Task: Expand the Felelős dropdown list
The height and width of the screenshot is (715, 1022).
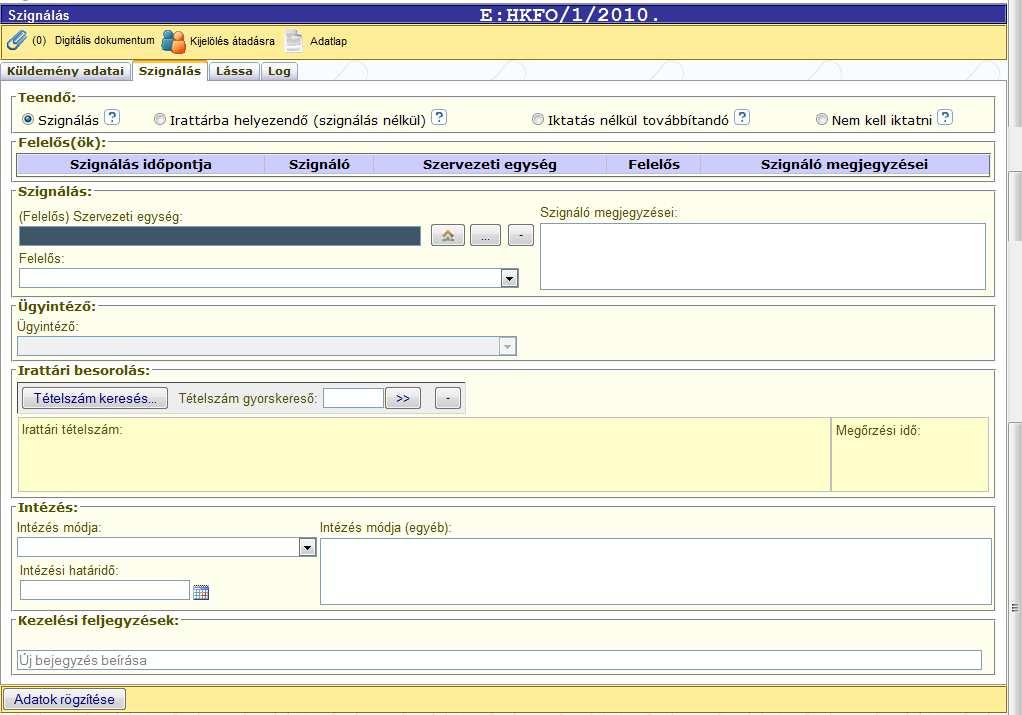Action: 510,278
